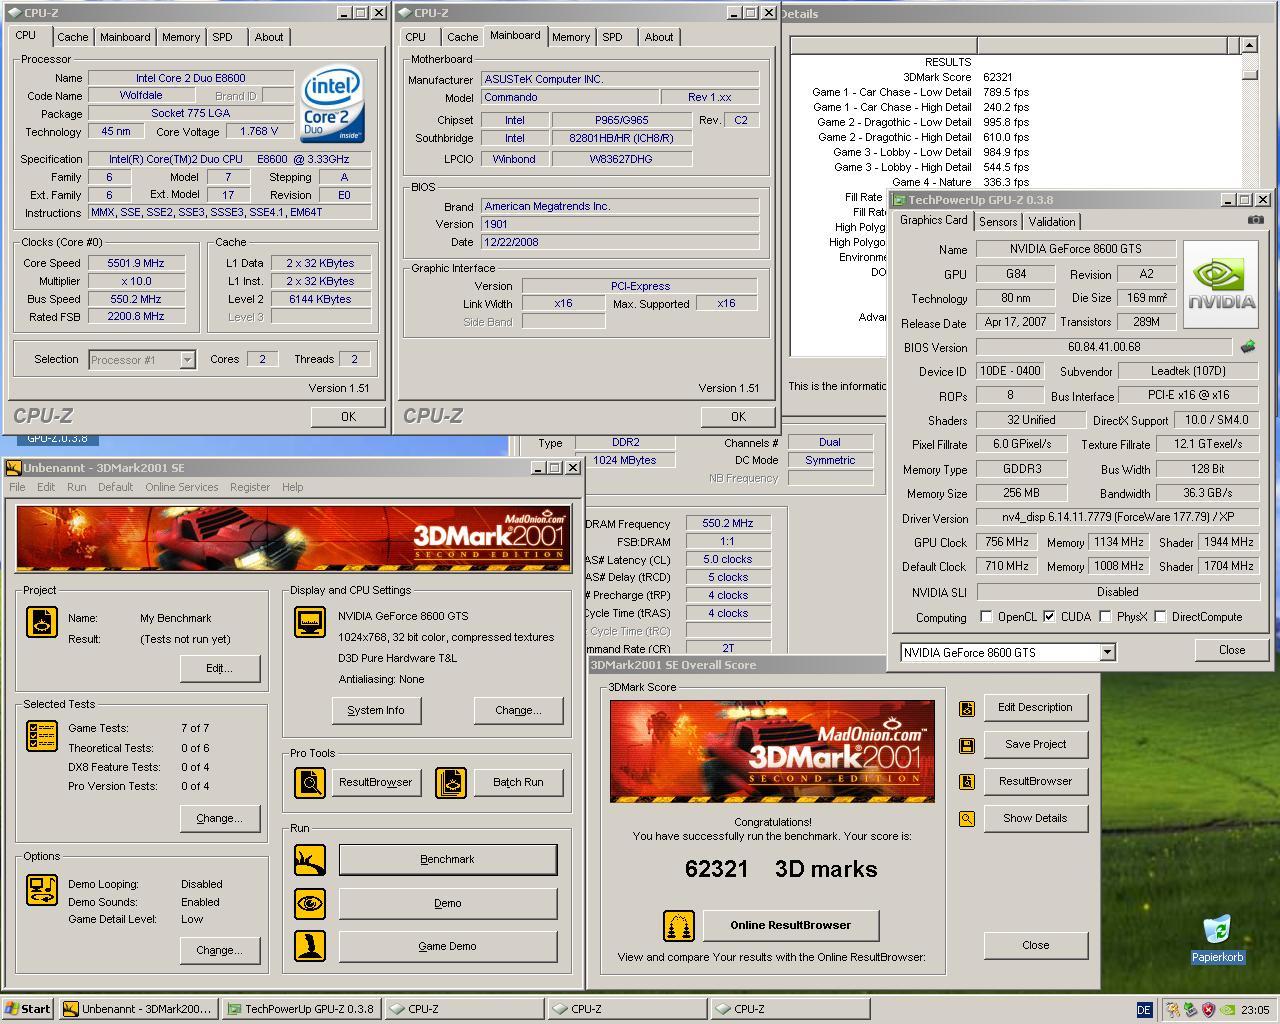Click the GPU-Z camera screenshot icon
1280x1024 pixels.
tap(1256, 220)
